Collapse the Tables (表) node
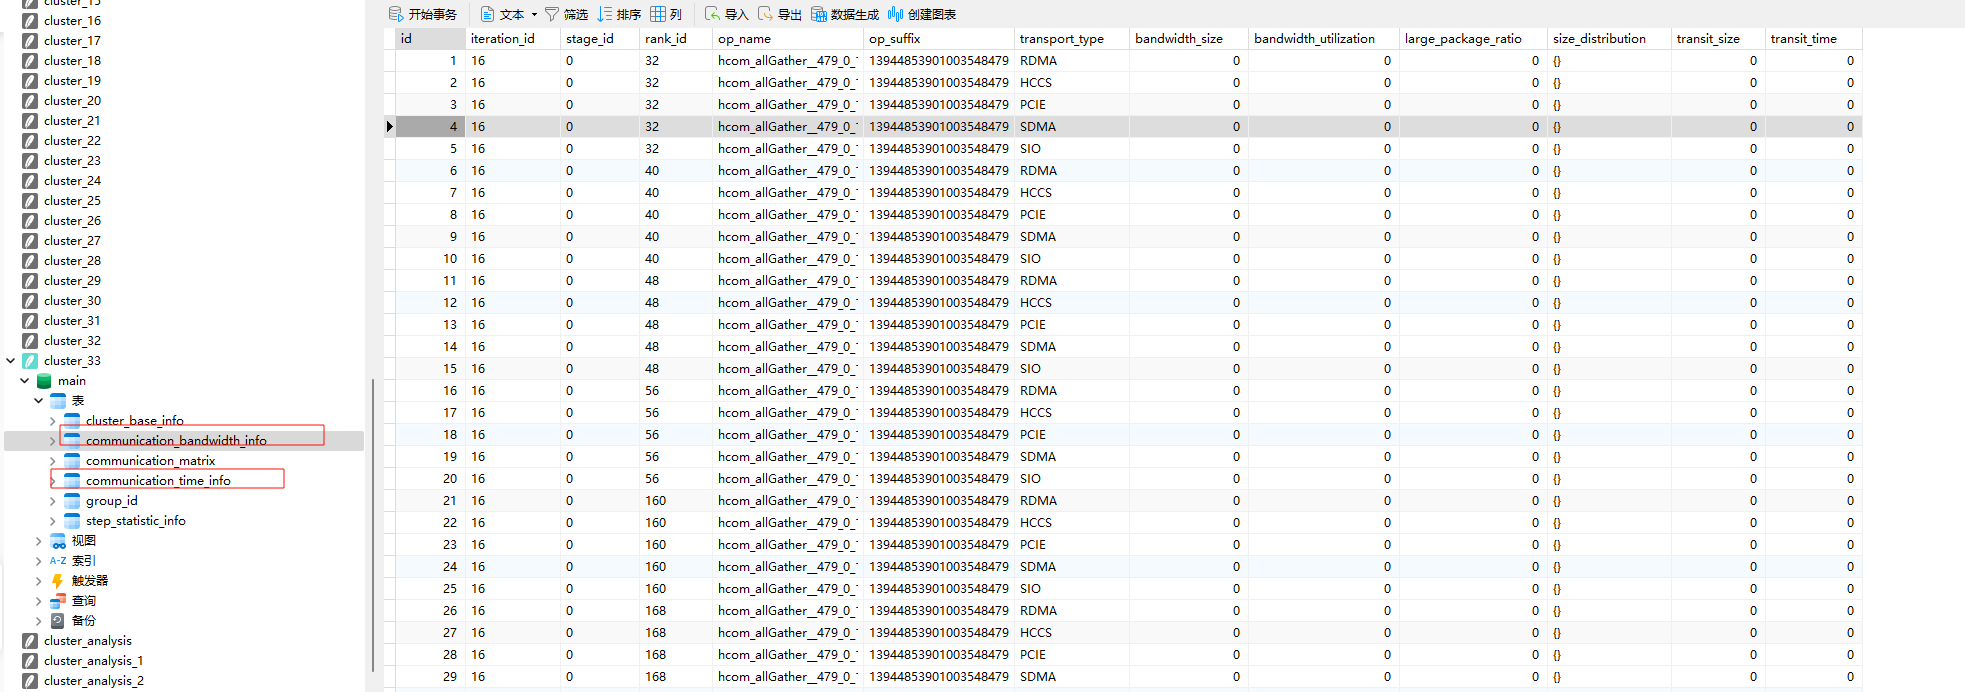1965x692 pixels. pos(39,401)
